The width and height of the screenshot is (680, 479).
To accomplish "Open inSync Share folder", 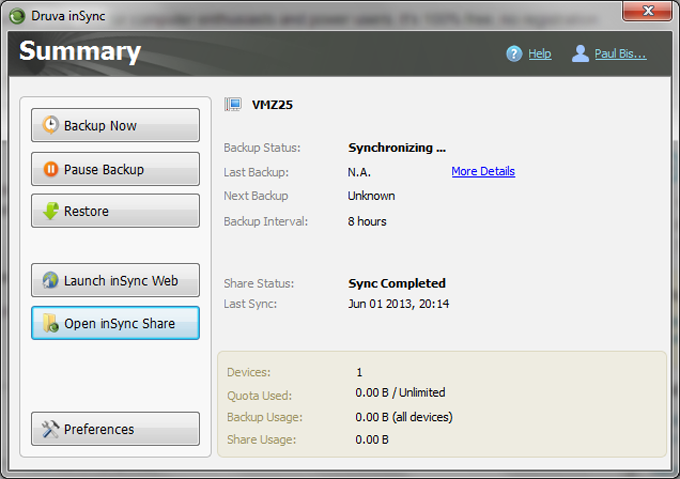I will point(115,323).
